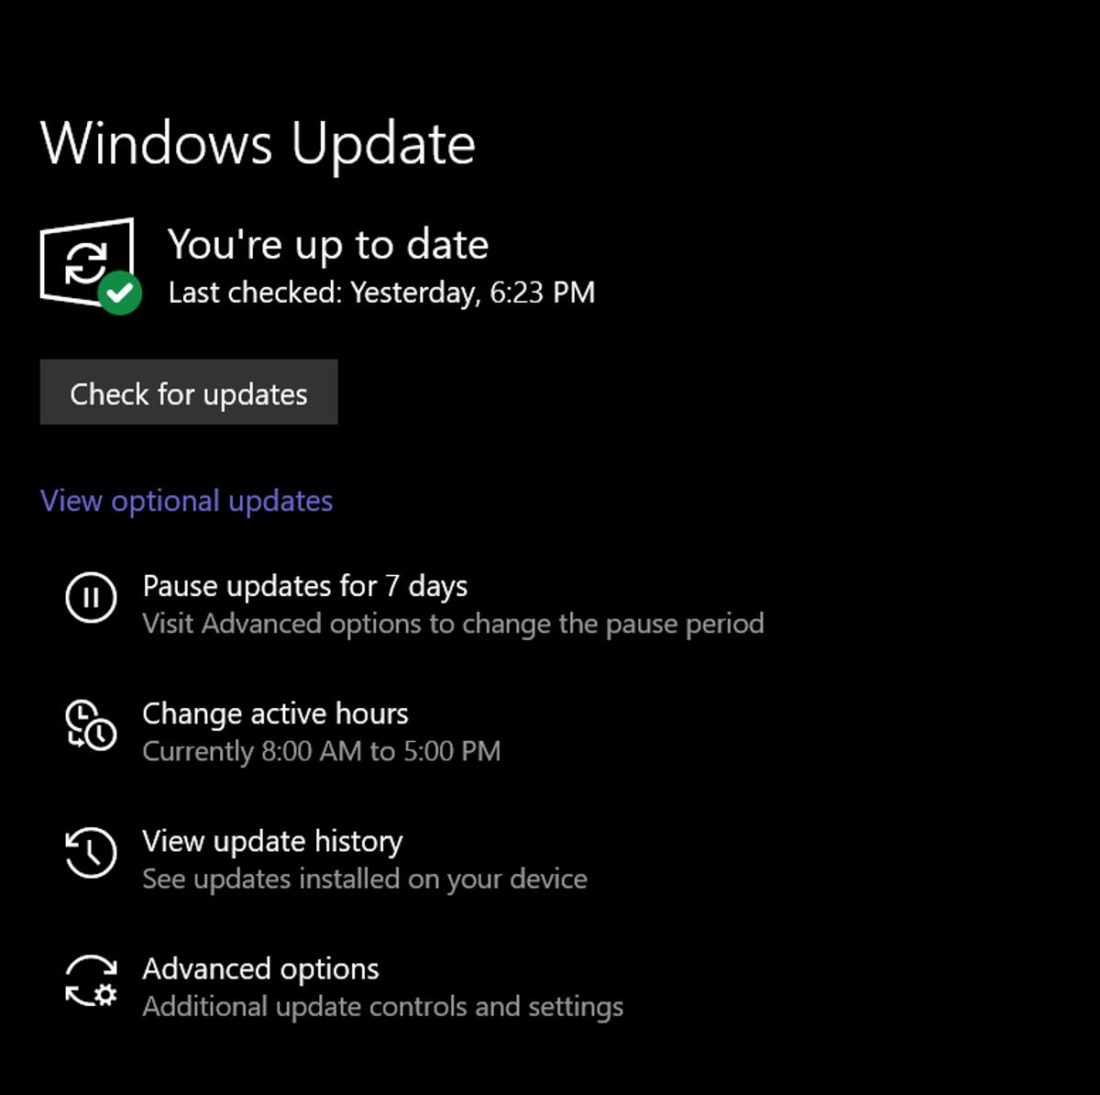Click the pause circle icon
This screenshot has height=1095, width=1100.
[x=90, y=597]
